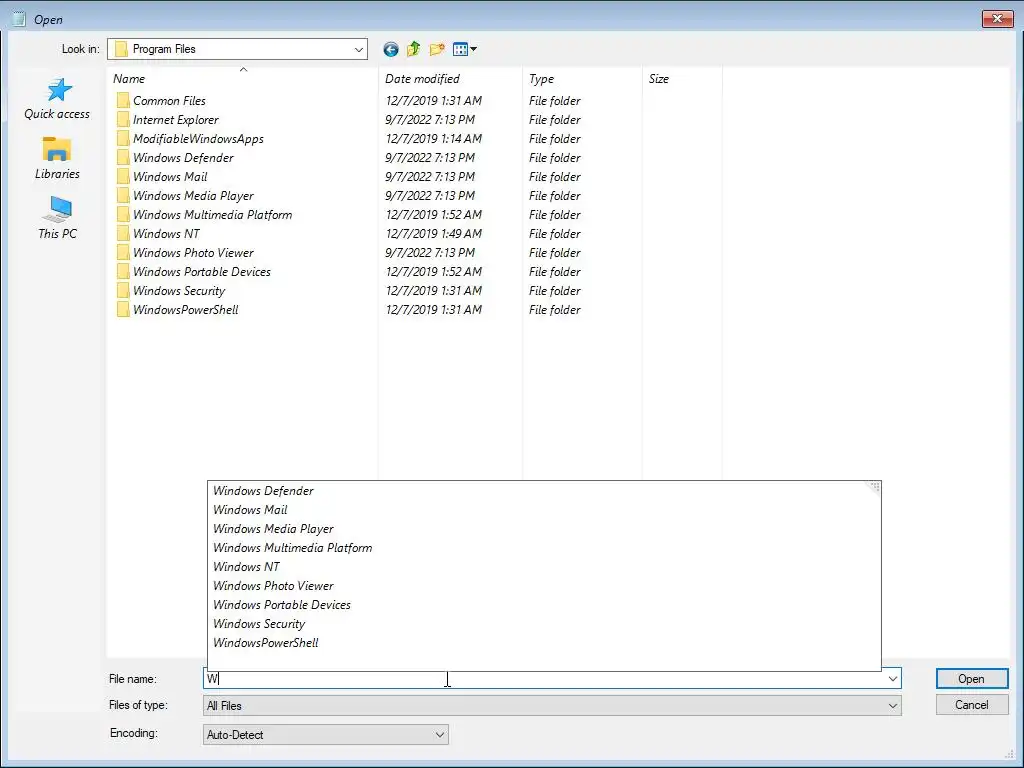Select the ModifiableWindowsApps folder icon

[x=123, y=138]
